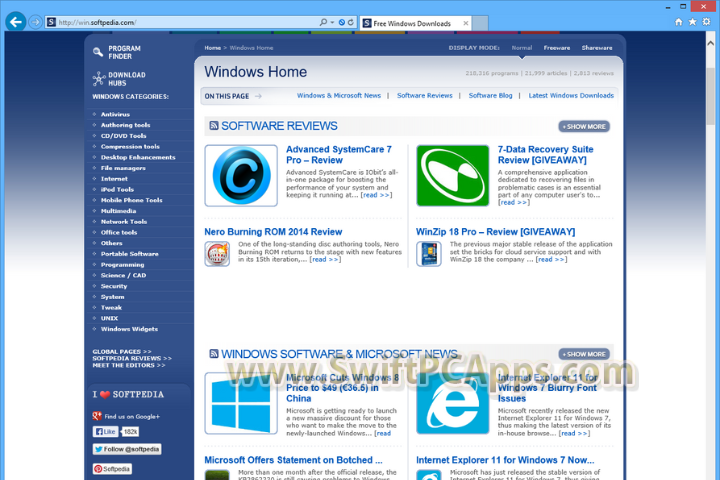
Task: Click the search magnifier in address bar
Action: coord(323,22)
